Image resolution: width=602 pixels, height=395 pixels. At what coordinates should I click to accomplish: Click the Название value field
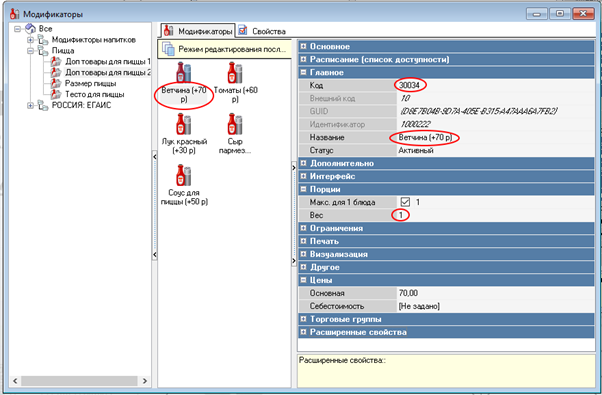point(495,137)
